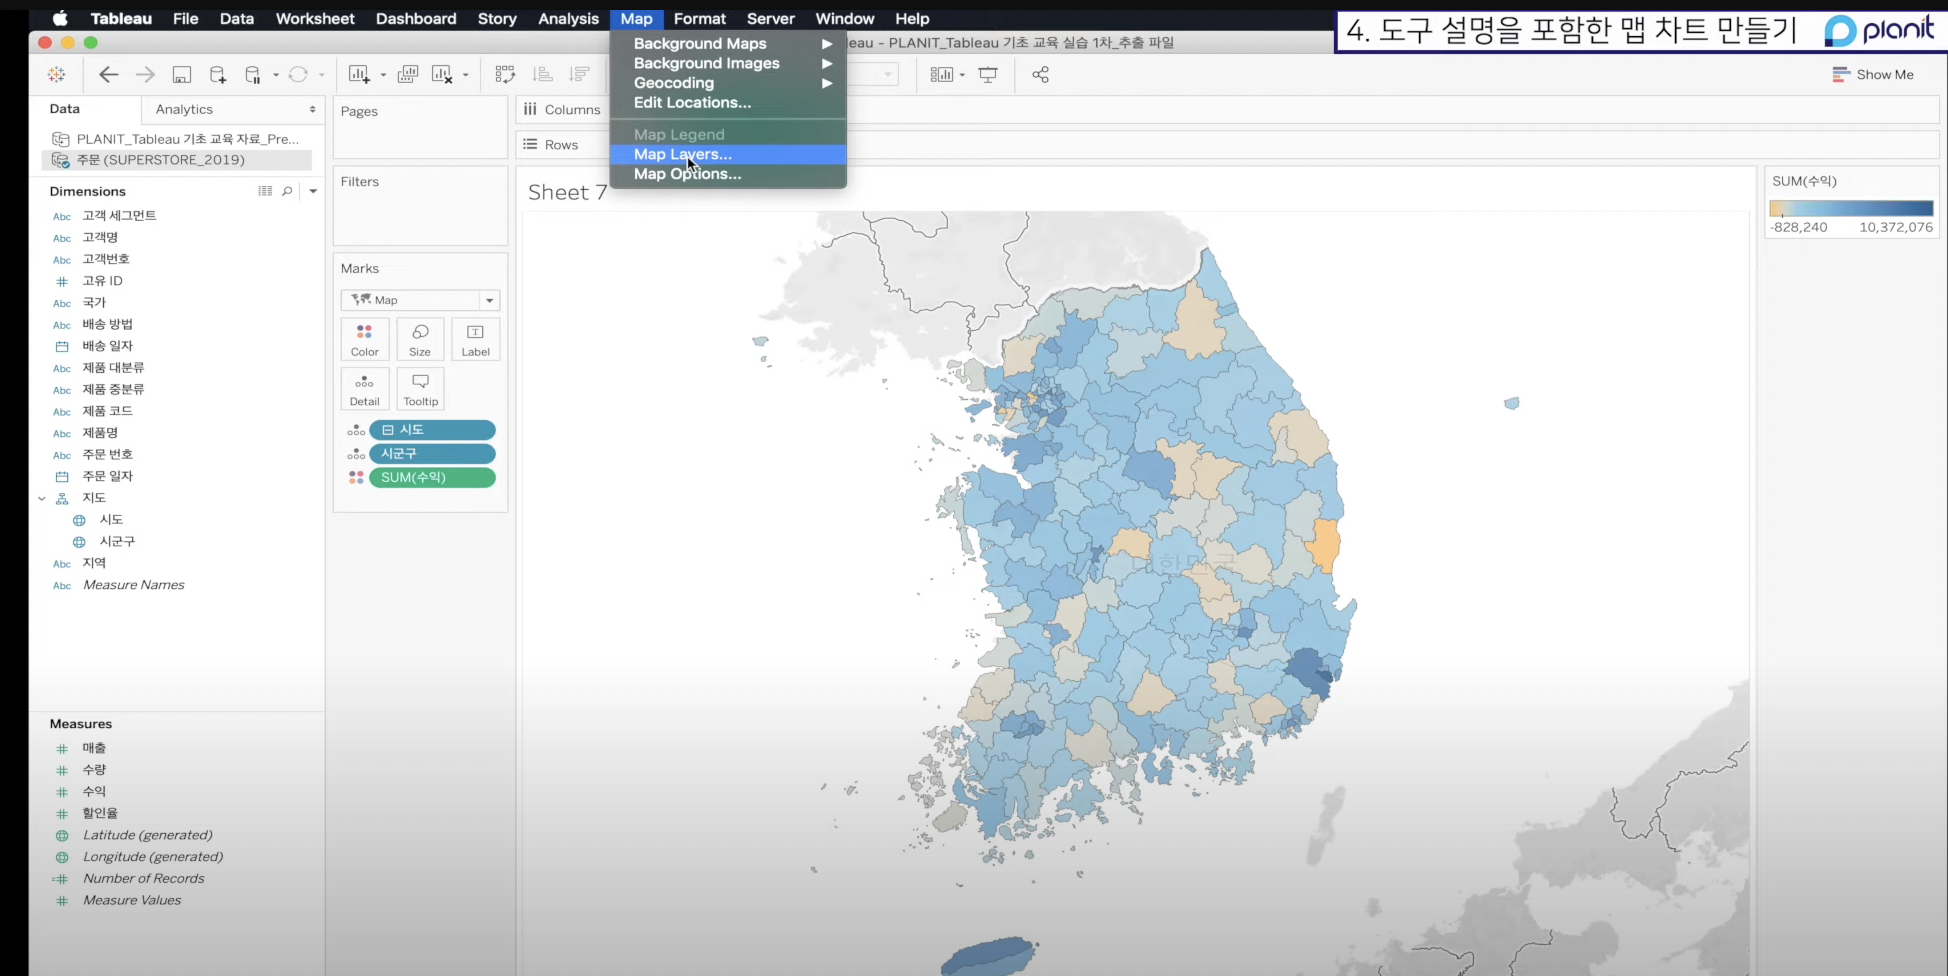The width and height of the screenshot is (1948, 976).
Task: Save the workbook with the floppy icon
Action: 182,75
